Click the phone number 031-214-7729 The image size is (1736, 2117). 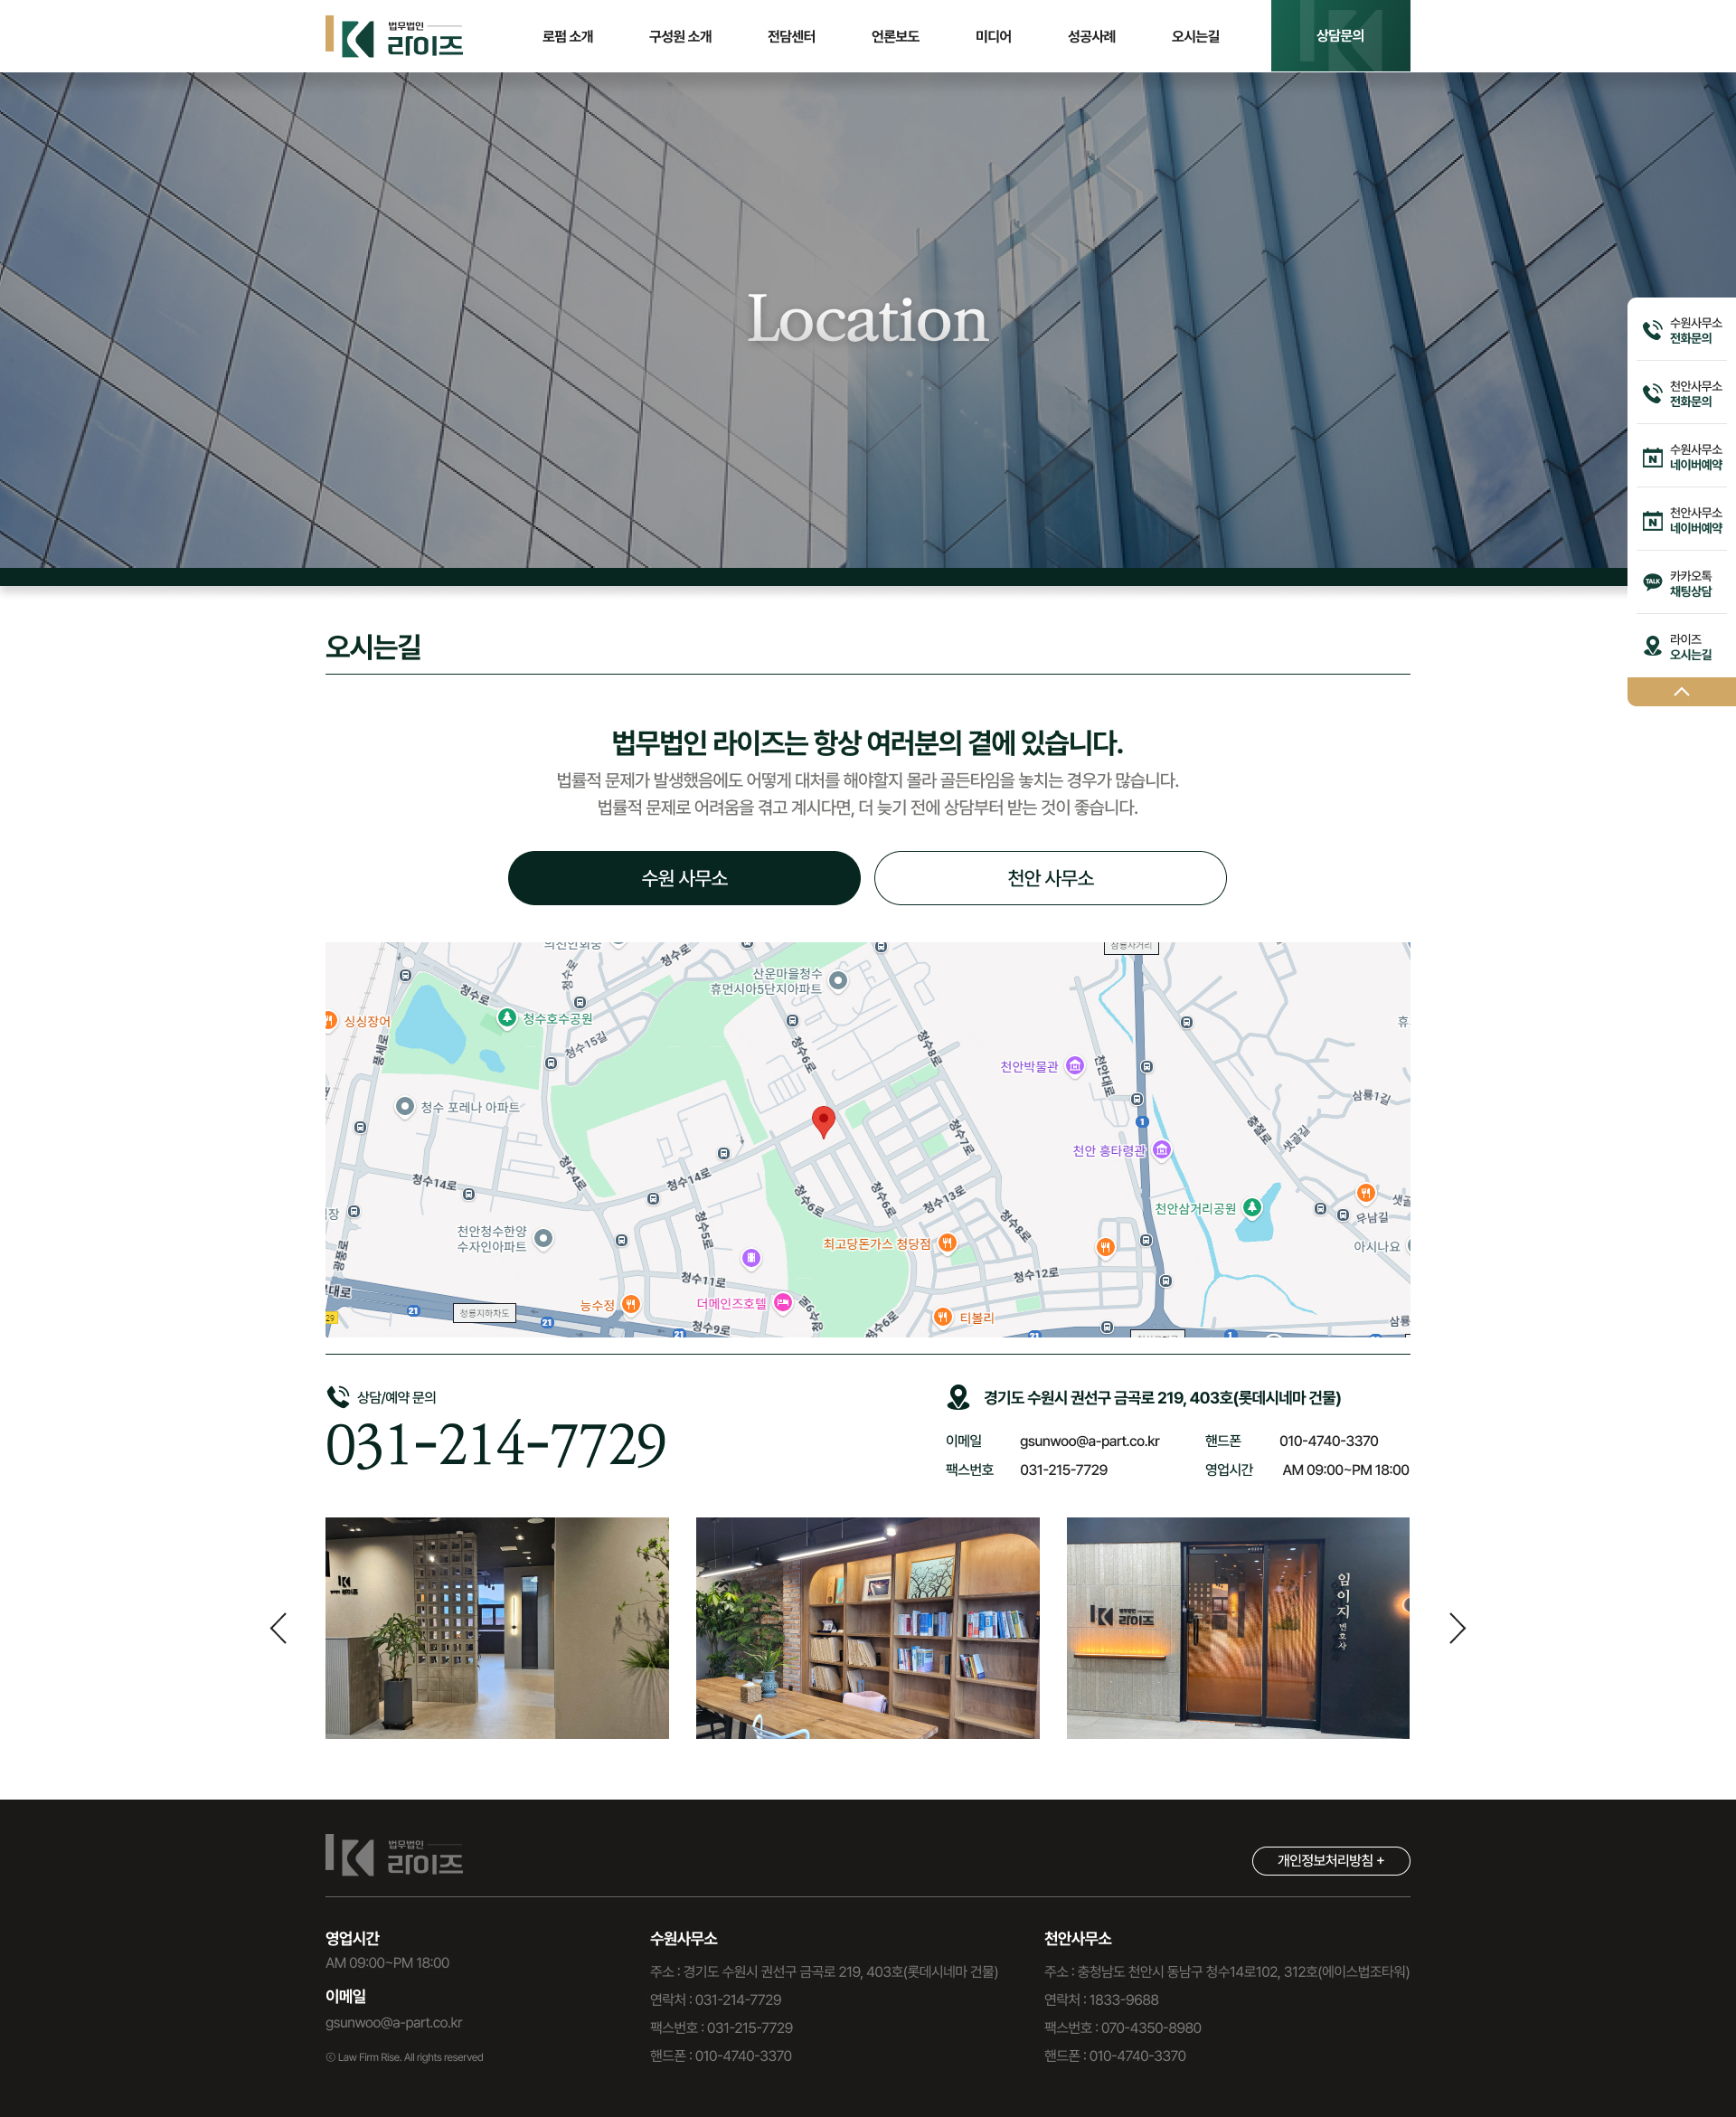click(496, 1444)
